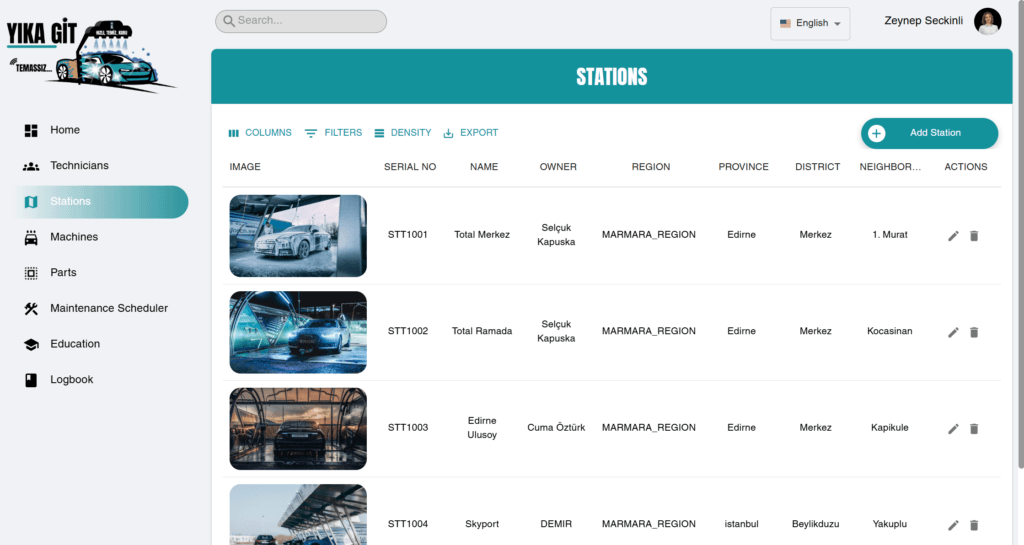Click the plus icon in Add Station
1024x545 pixels.
(x=876, y=133)
